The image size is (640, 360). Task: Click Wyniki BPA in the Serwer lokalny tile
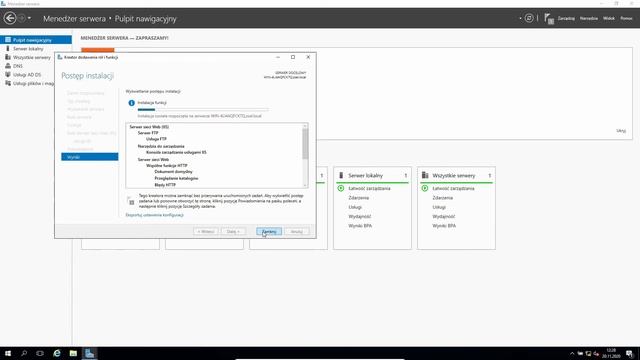pos(360,226)
